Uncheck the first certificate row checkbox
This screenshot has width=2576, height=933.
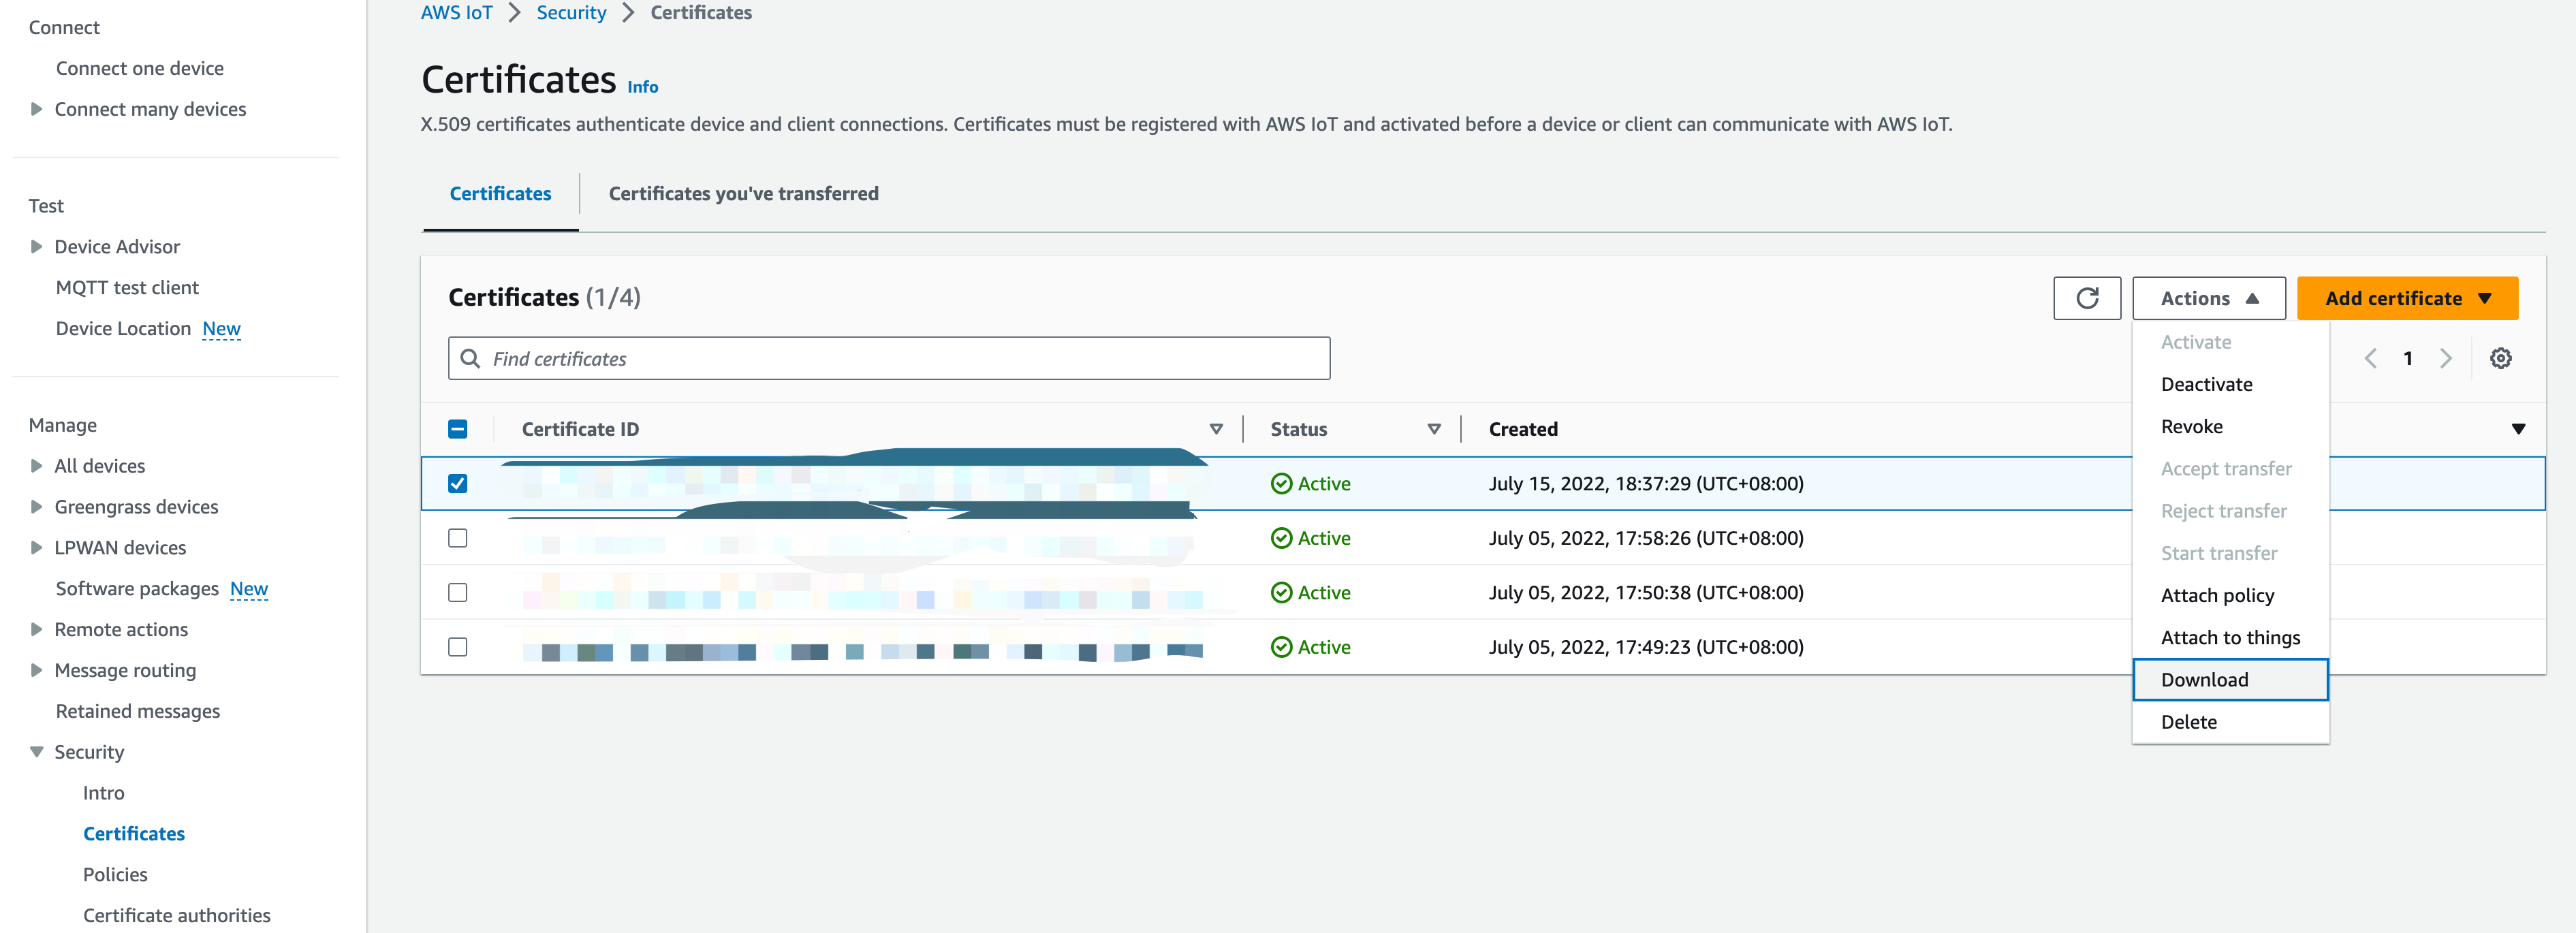tap(458, 483)
